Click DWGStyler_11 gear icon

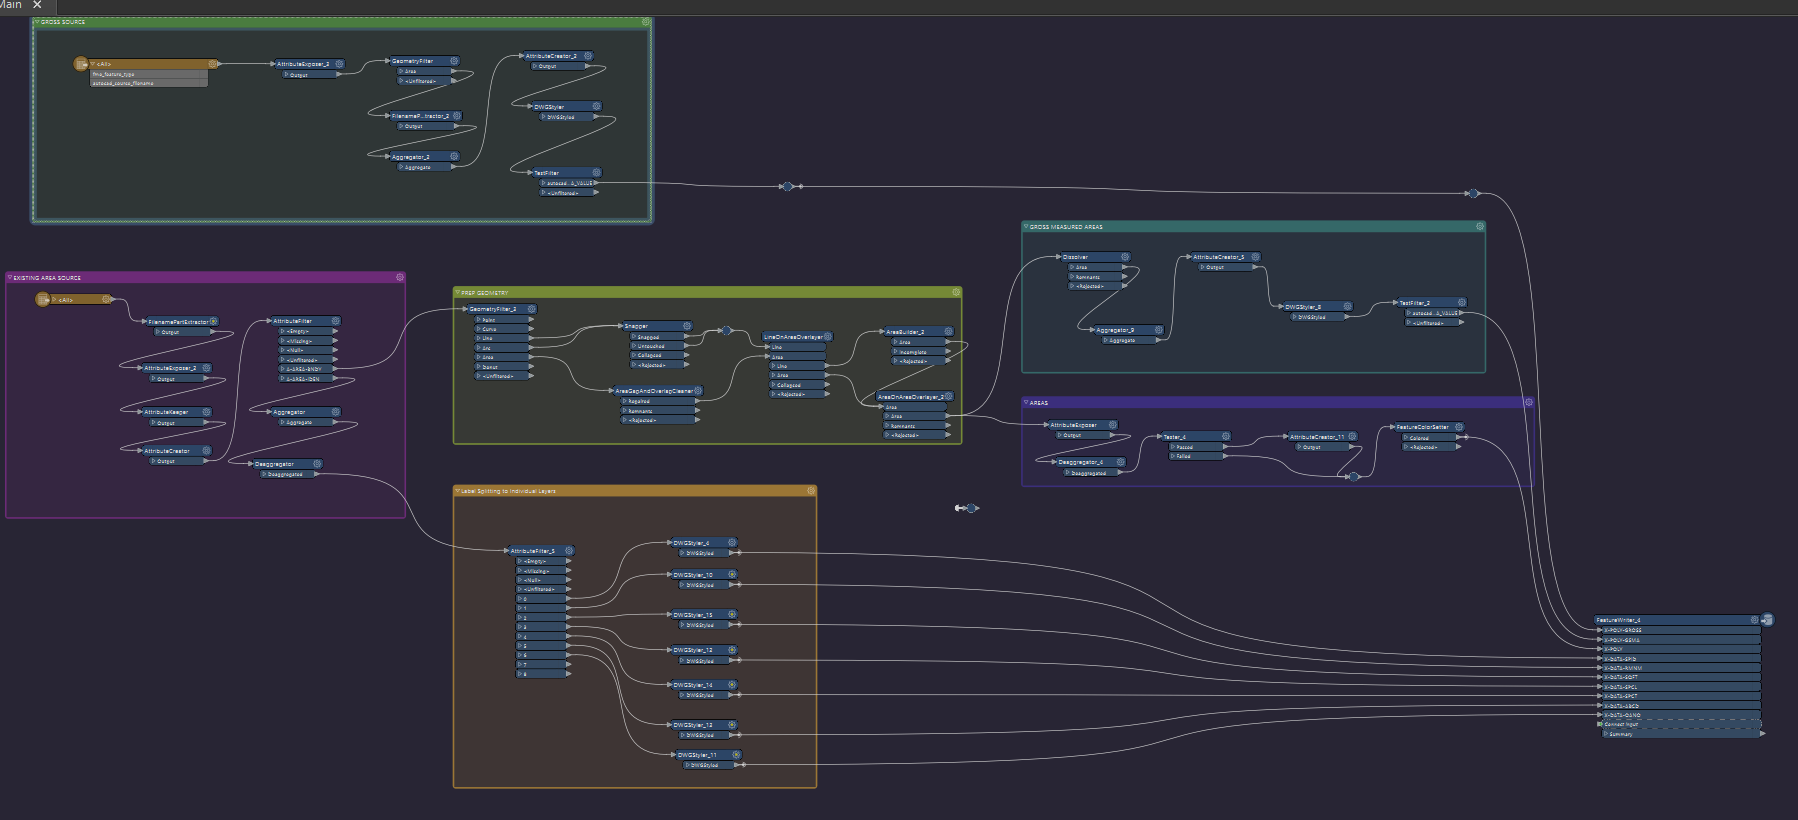(737, 755)
